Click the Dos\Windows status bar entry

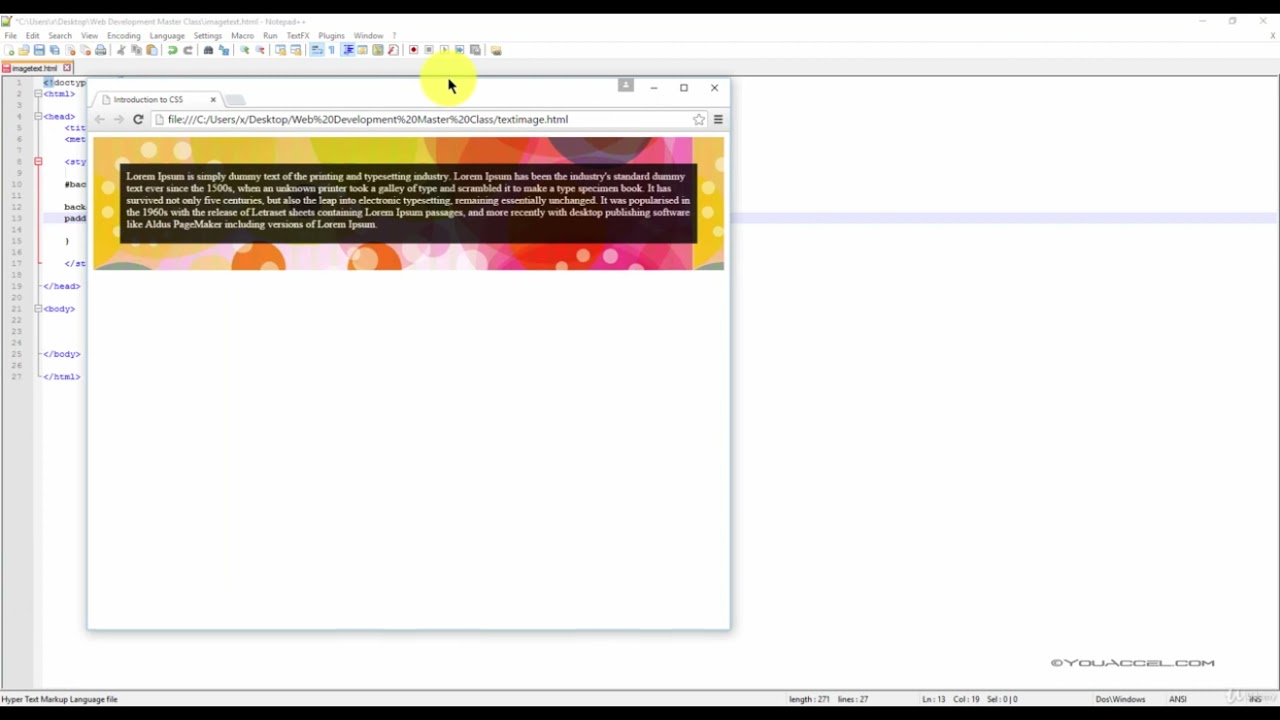1120,699
